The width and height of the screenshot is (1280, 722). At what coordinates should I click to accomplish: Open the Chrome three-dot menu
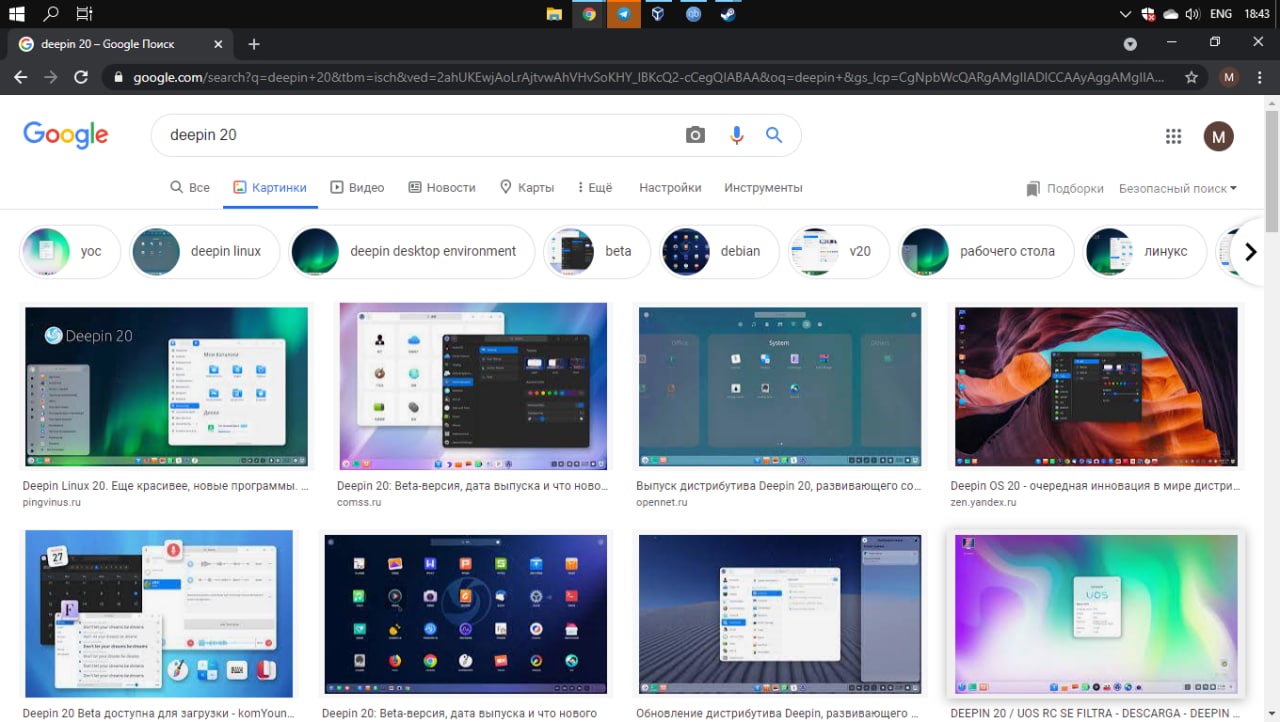[x=1259, y=77]
